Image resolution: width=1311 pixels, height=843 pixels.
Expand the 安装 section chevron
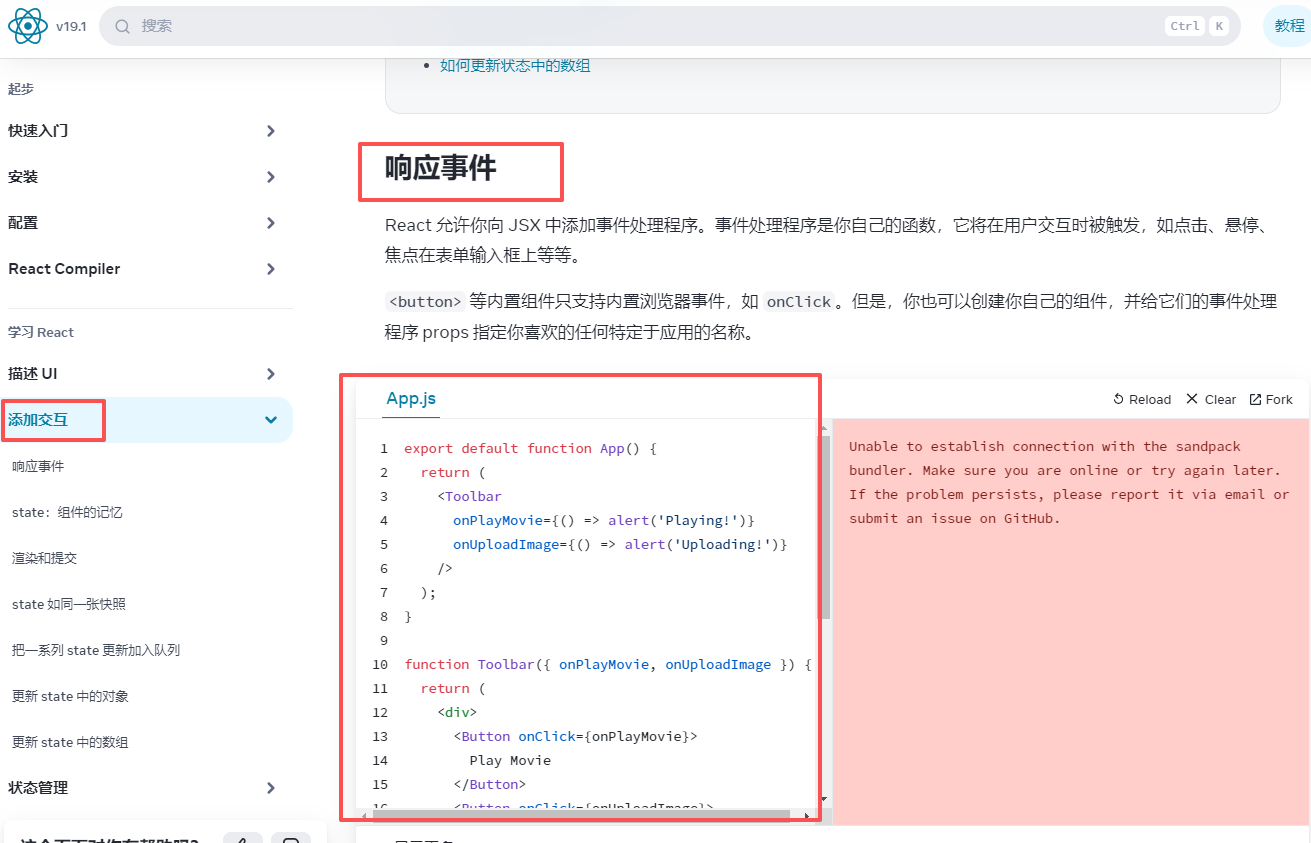tap(271, 177)
